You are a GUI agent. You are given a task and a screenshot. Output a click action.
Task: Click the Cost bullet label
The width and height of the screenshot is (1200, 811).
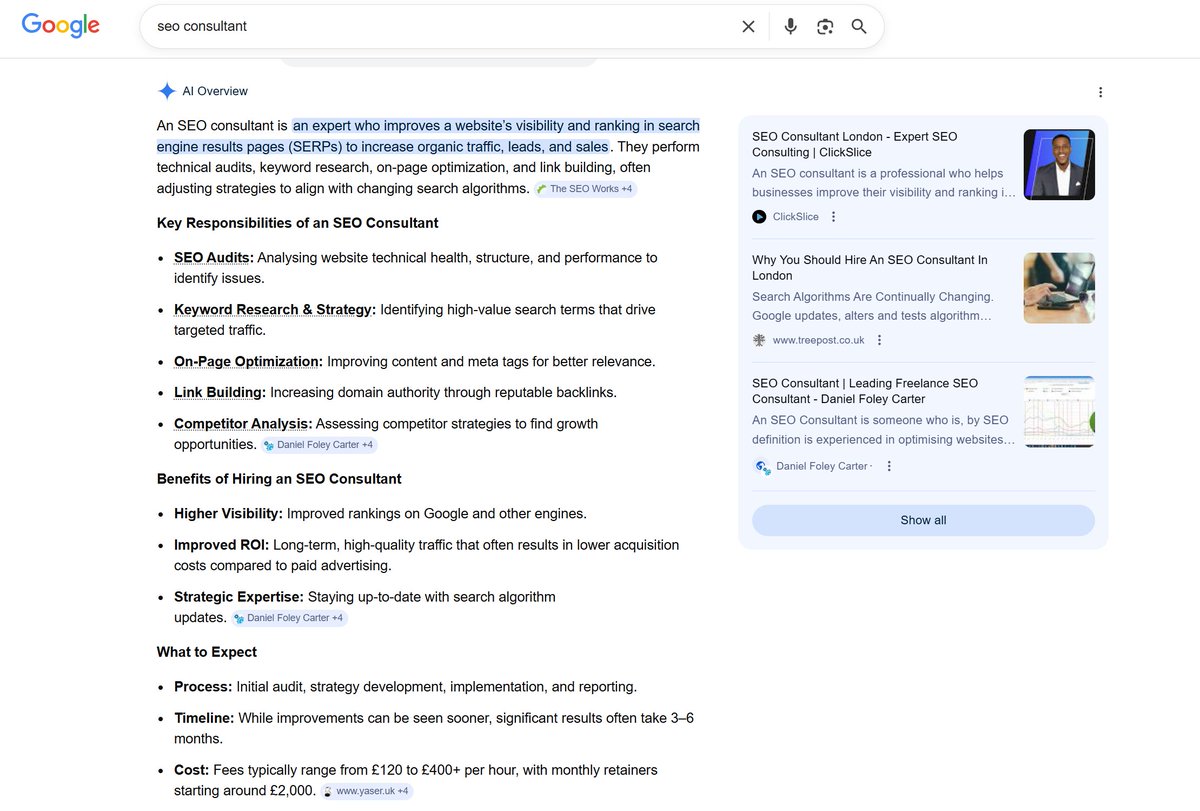coord(191,770)
